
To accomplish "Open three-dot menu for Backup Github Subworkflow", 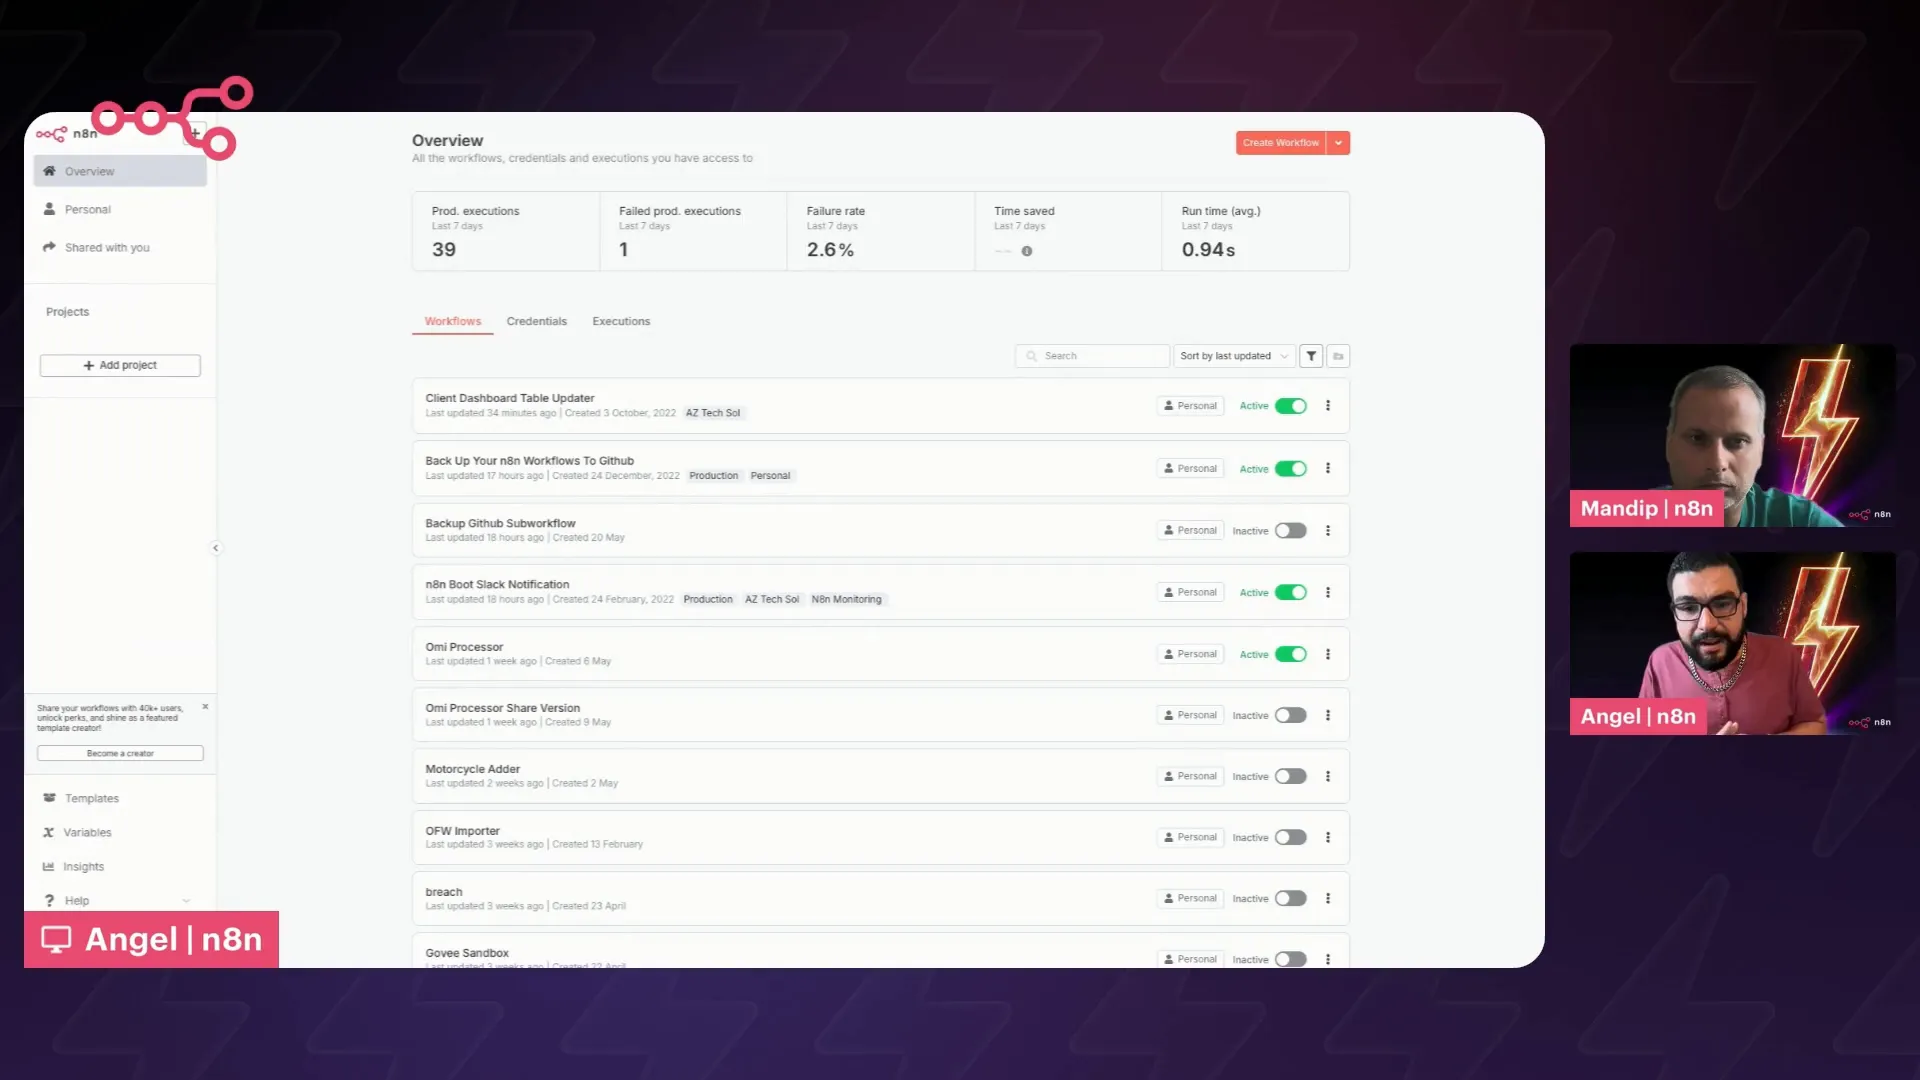I will click(1328, 531).
